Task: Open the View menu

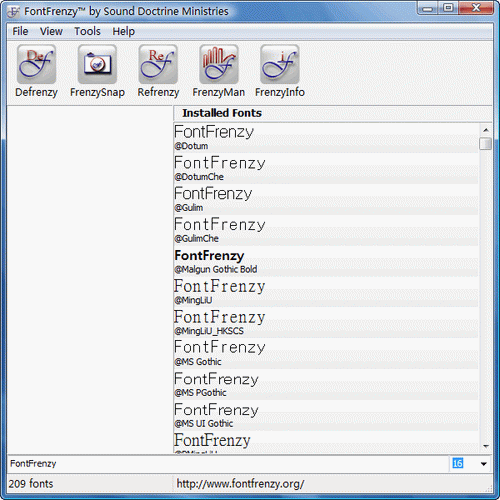Action: (51, 31)
